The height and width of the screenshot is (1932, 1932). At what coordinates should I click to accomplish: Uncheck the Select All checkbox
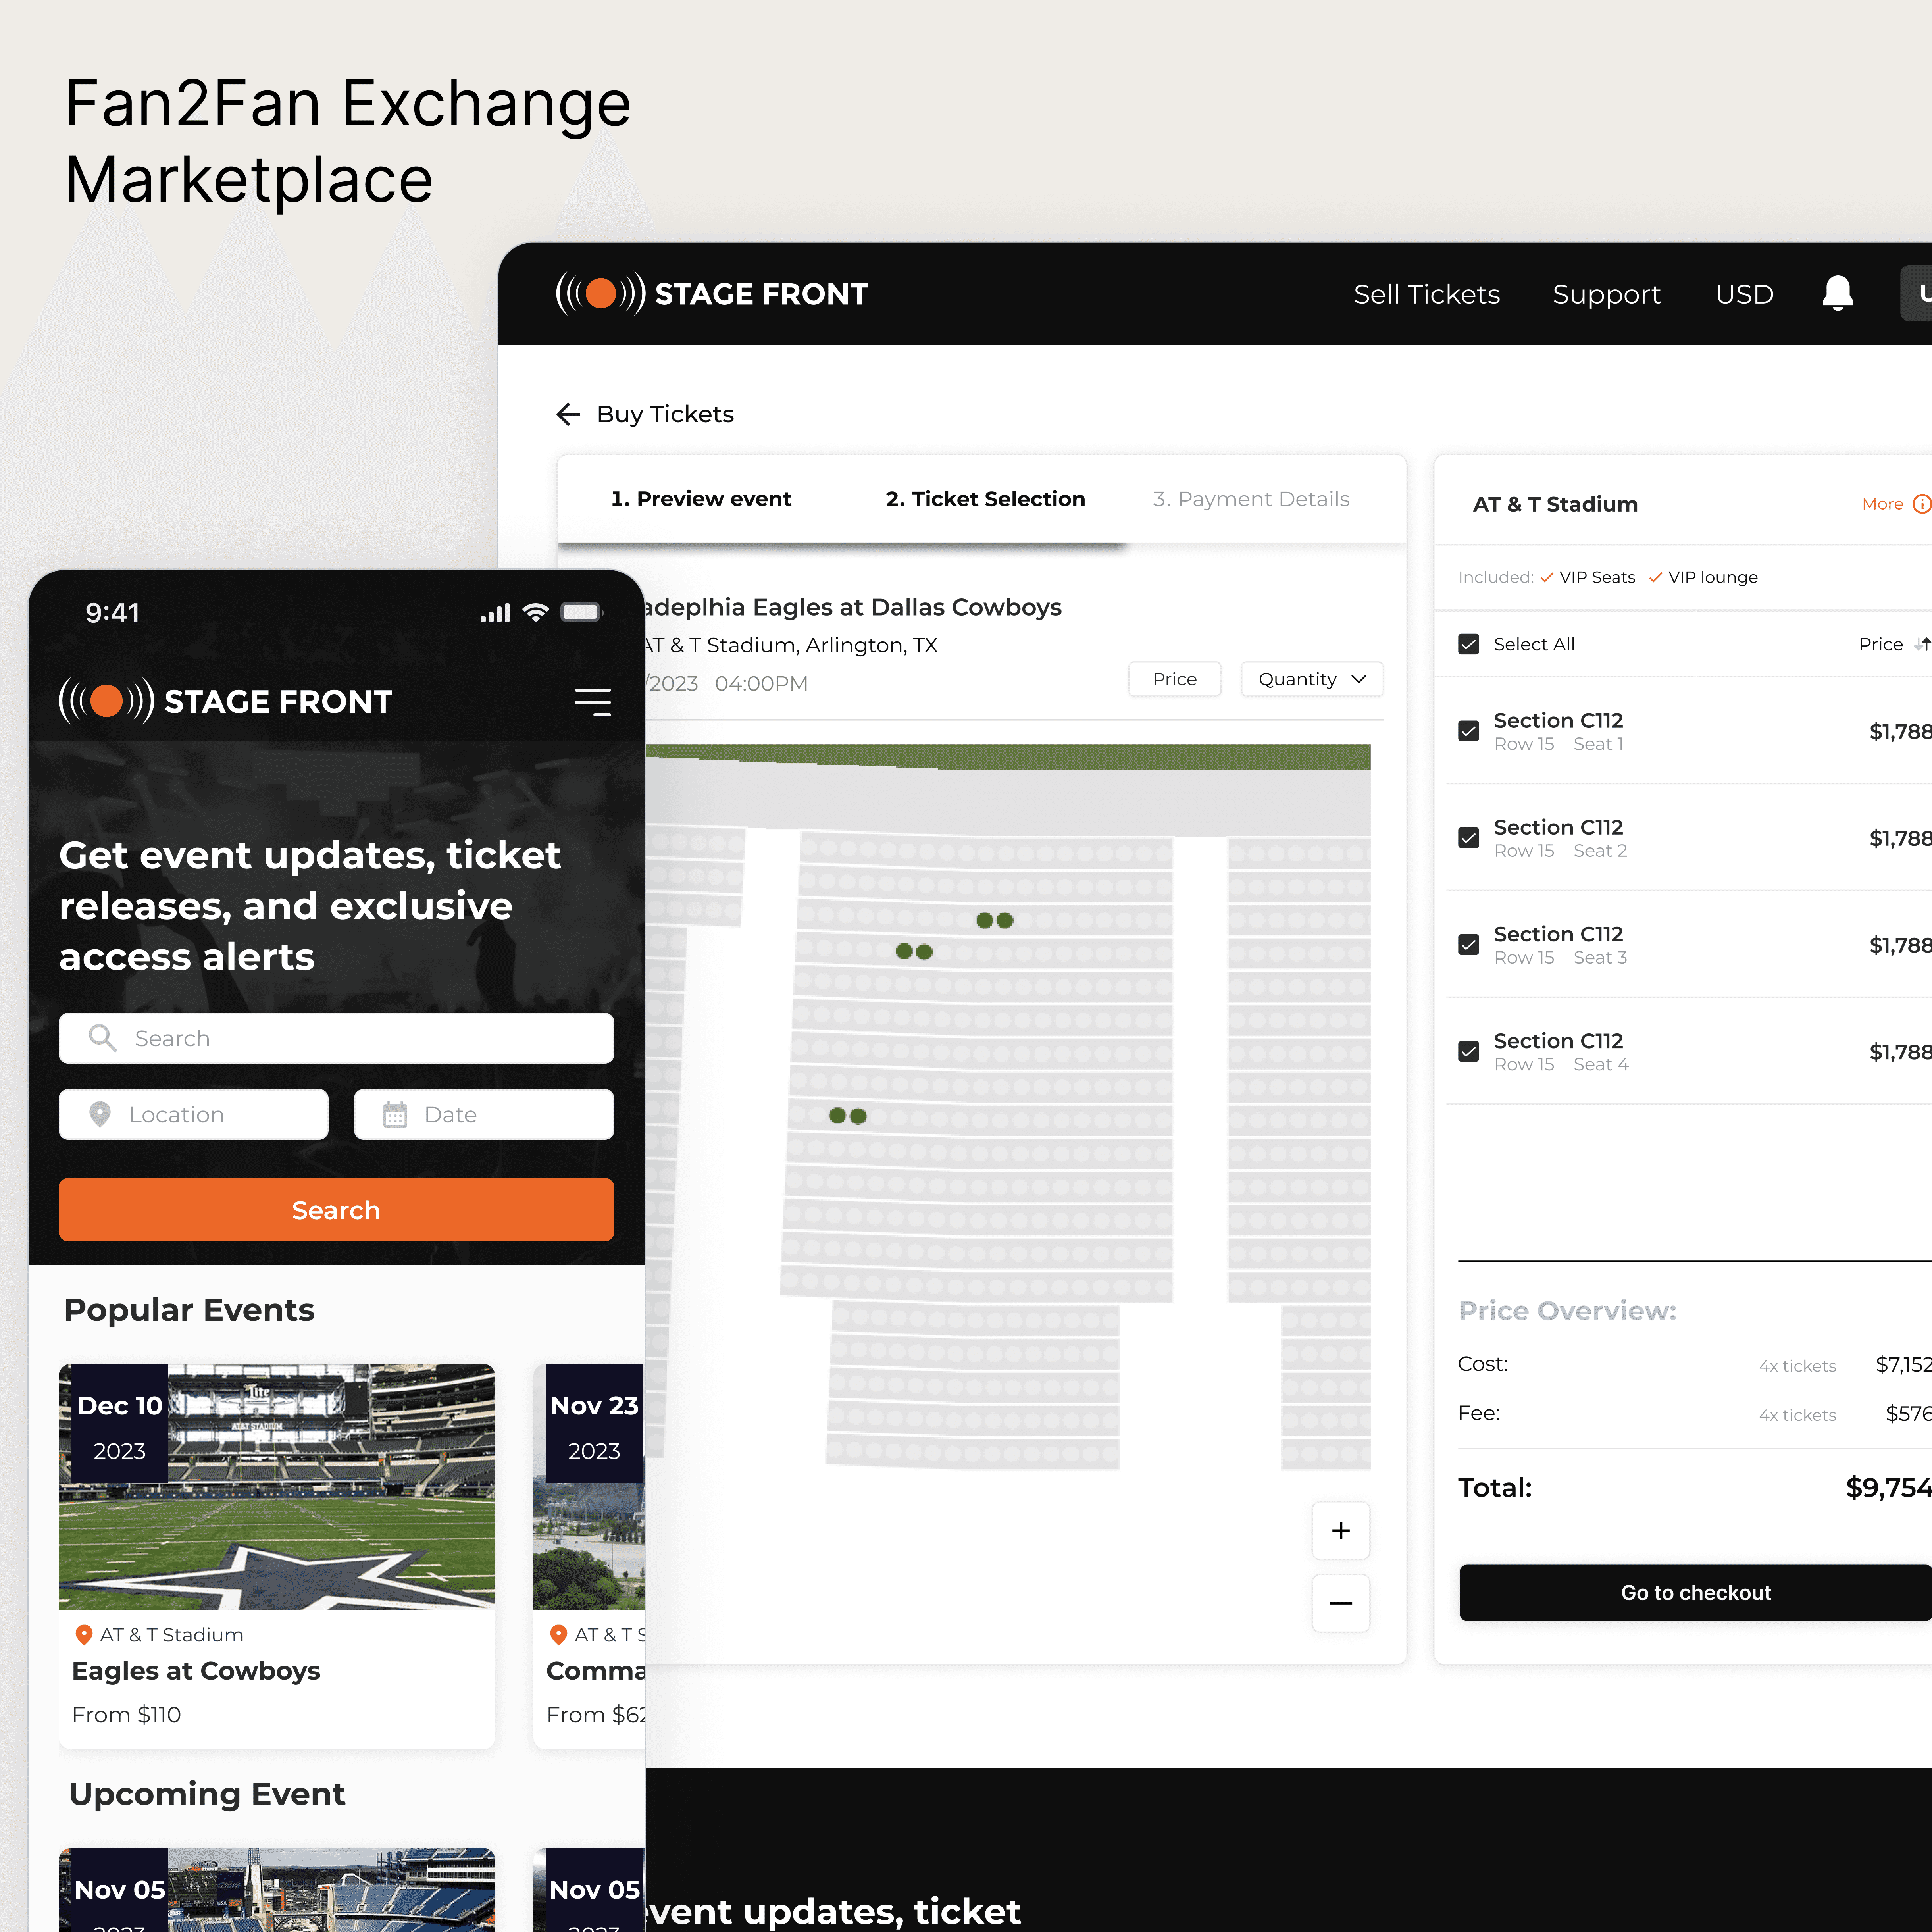[x=1468, y=645]
